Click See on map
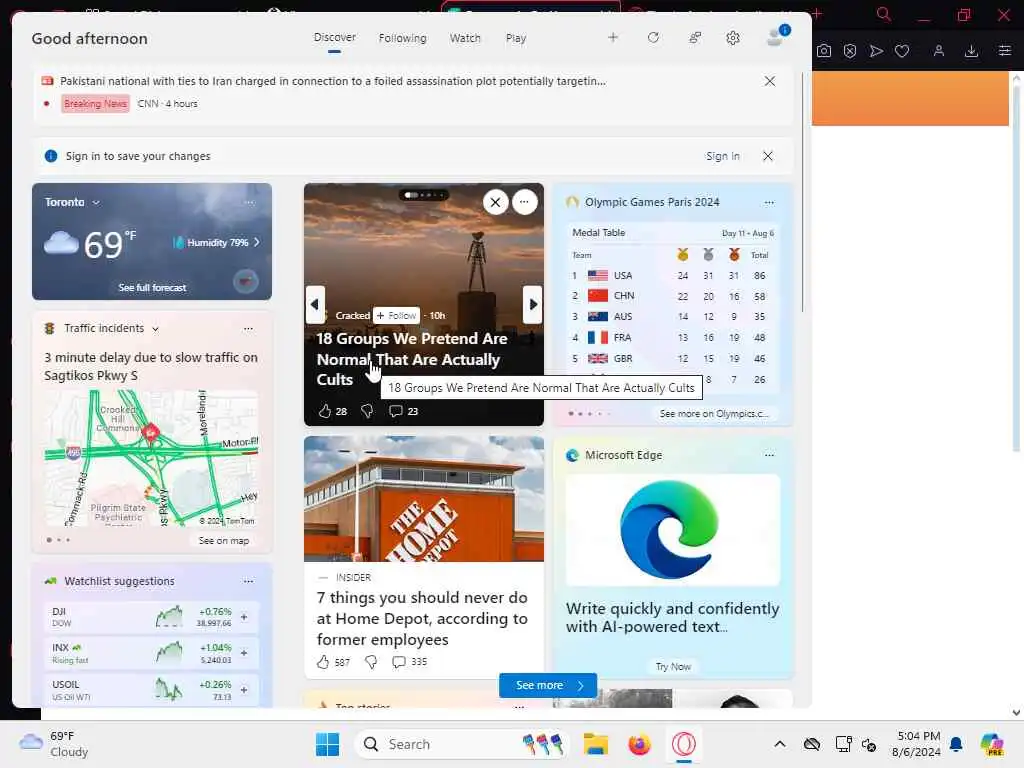Image resolution: width=1024 pixels, height=768 pixels. coord(223,541)
